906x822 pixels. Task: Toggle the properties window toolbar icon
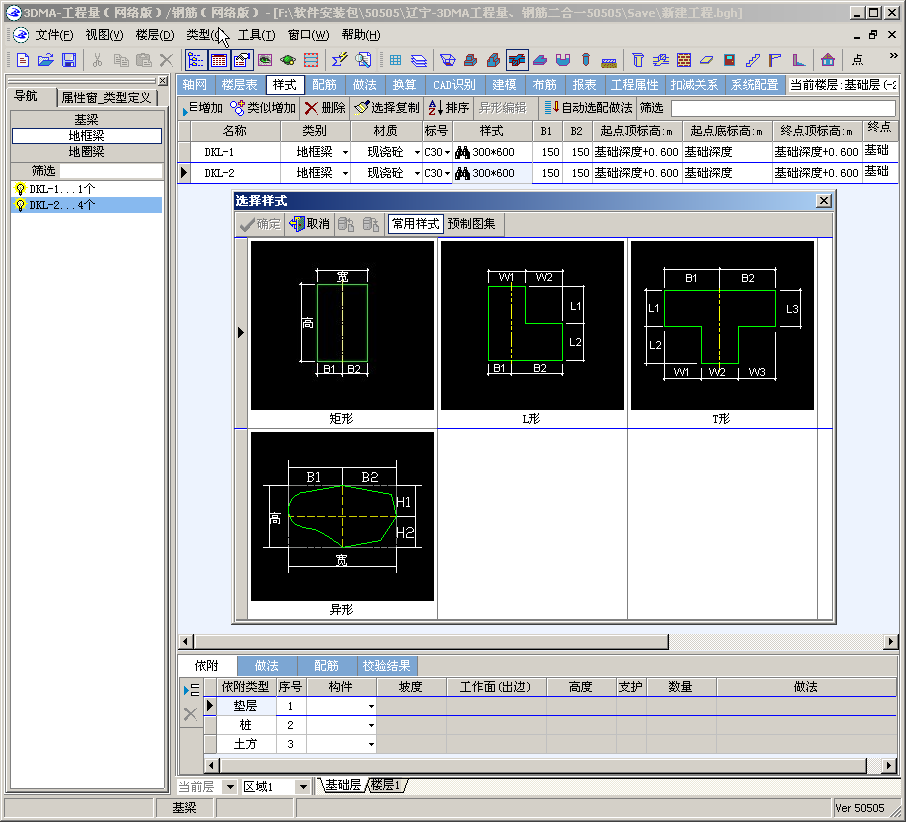click(x=242, y=60)
